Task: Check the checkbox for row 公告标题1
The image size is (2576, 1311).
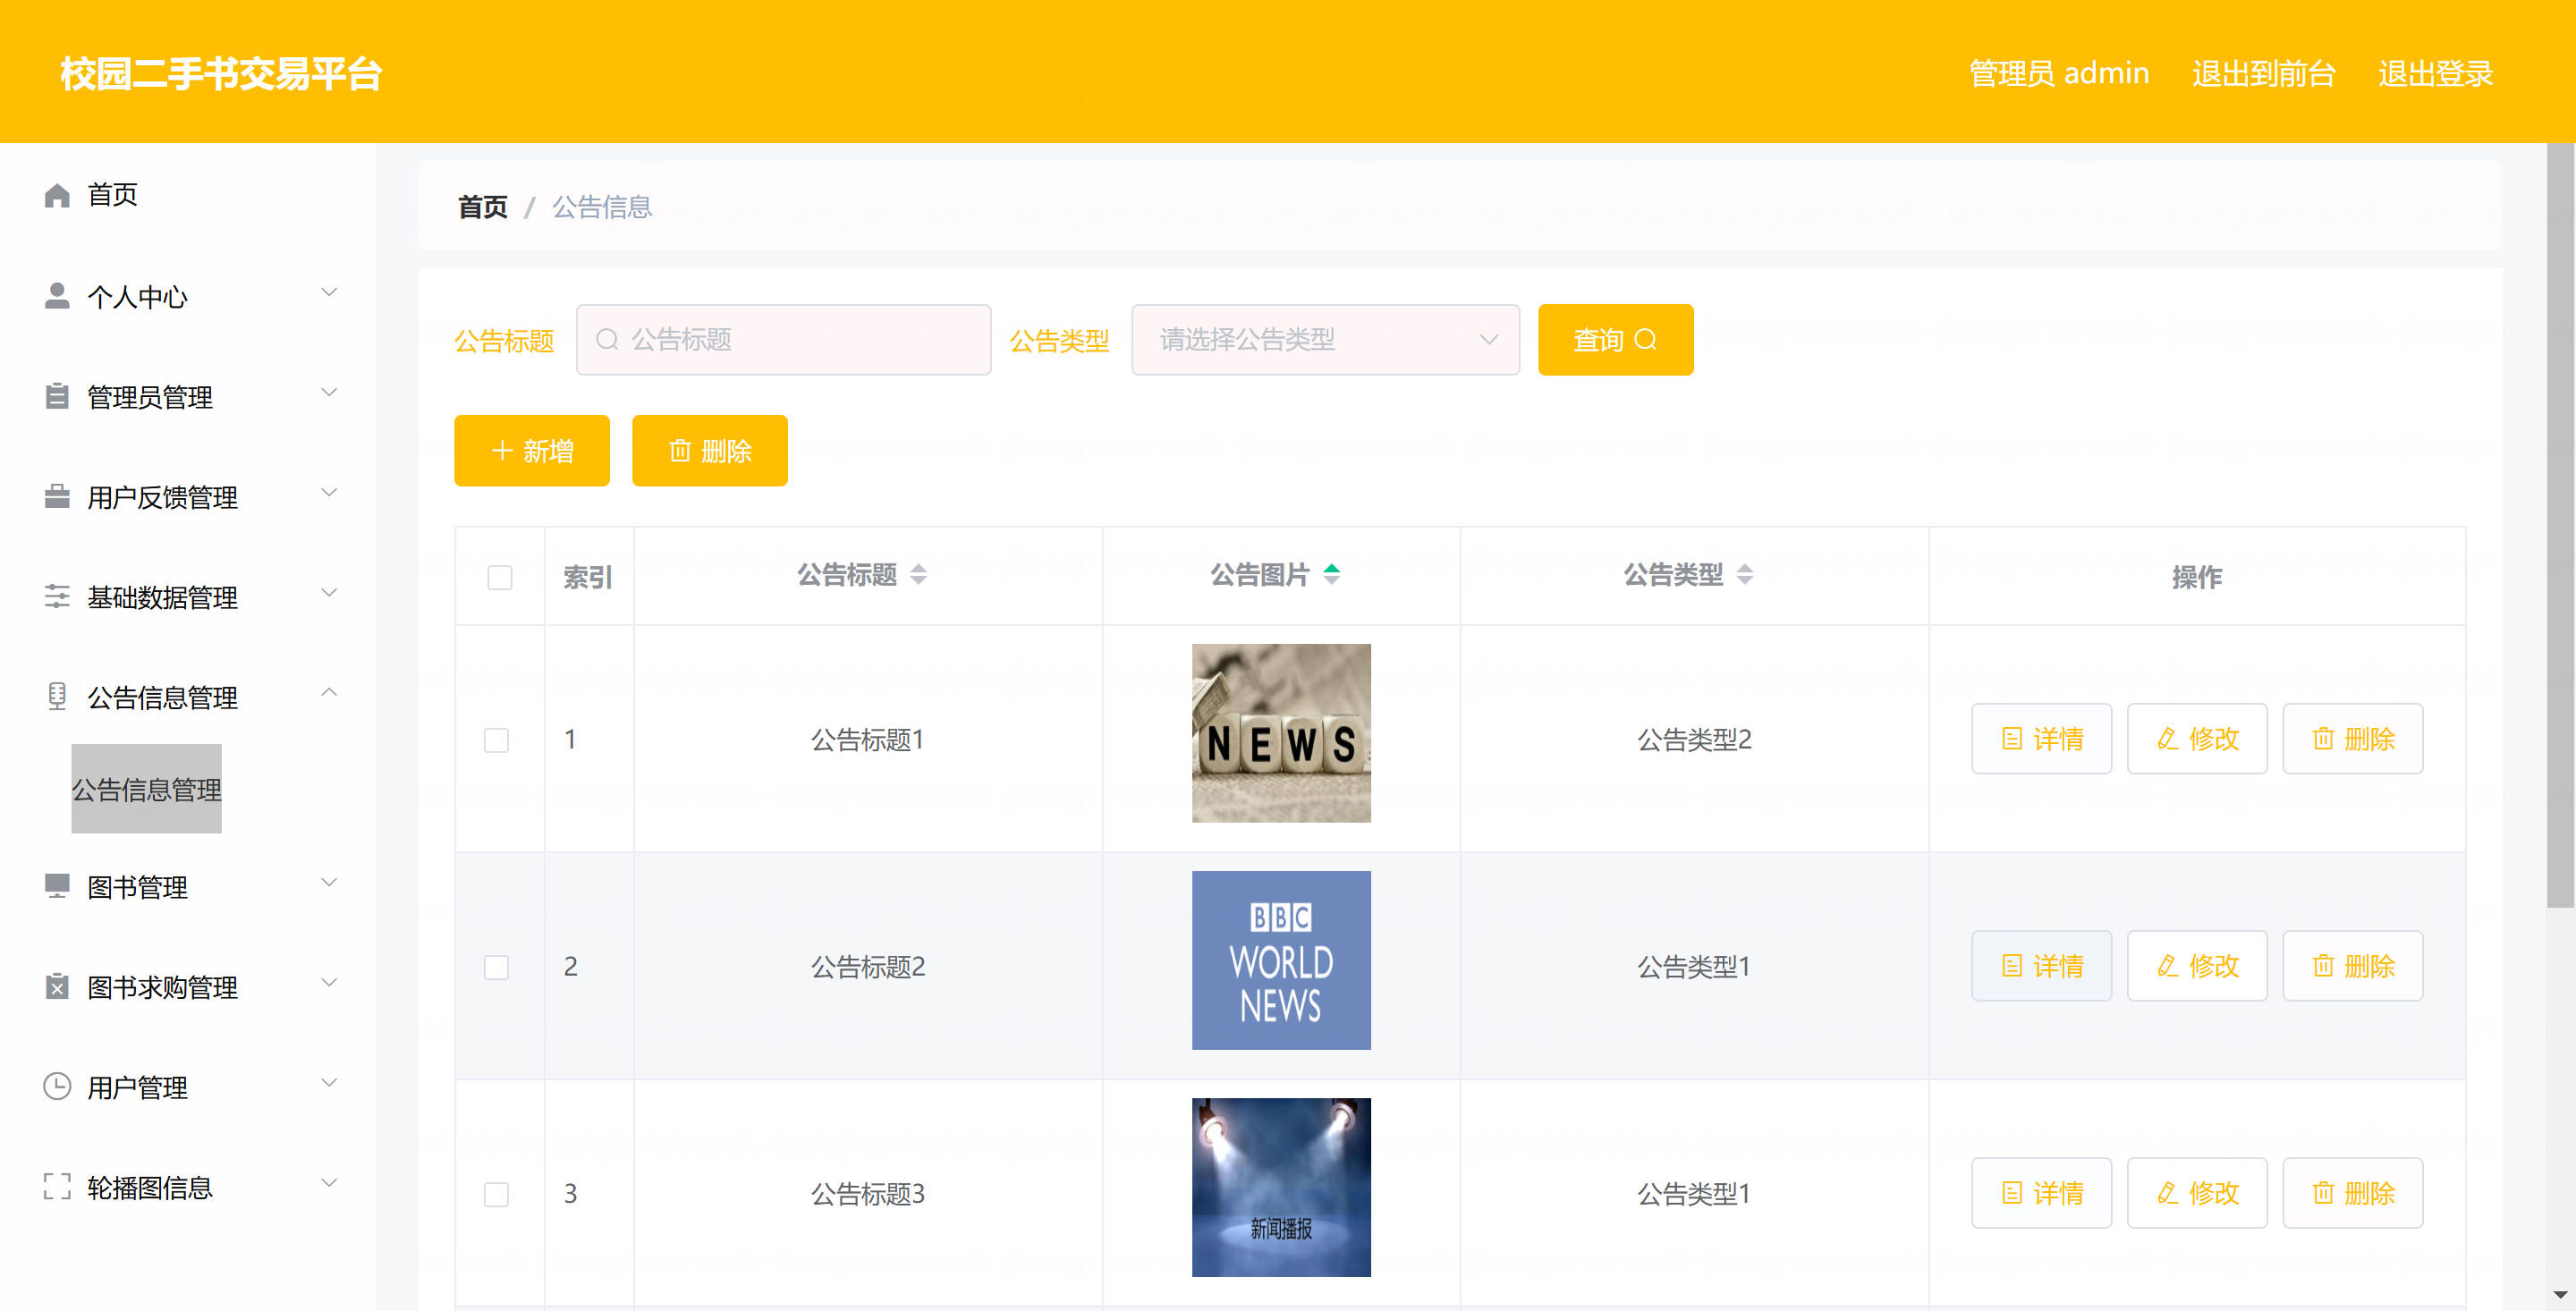Action: click(x=496, y=740)
